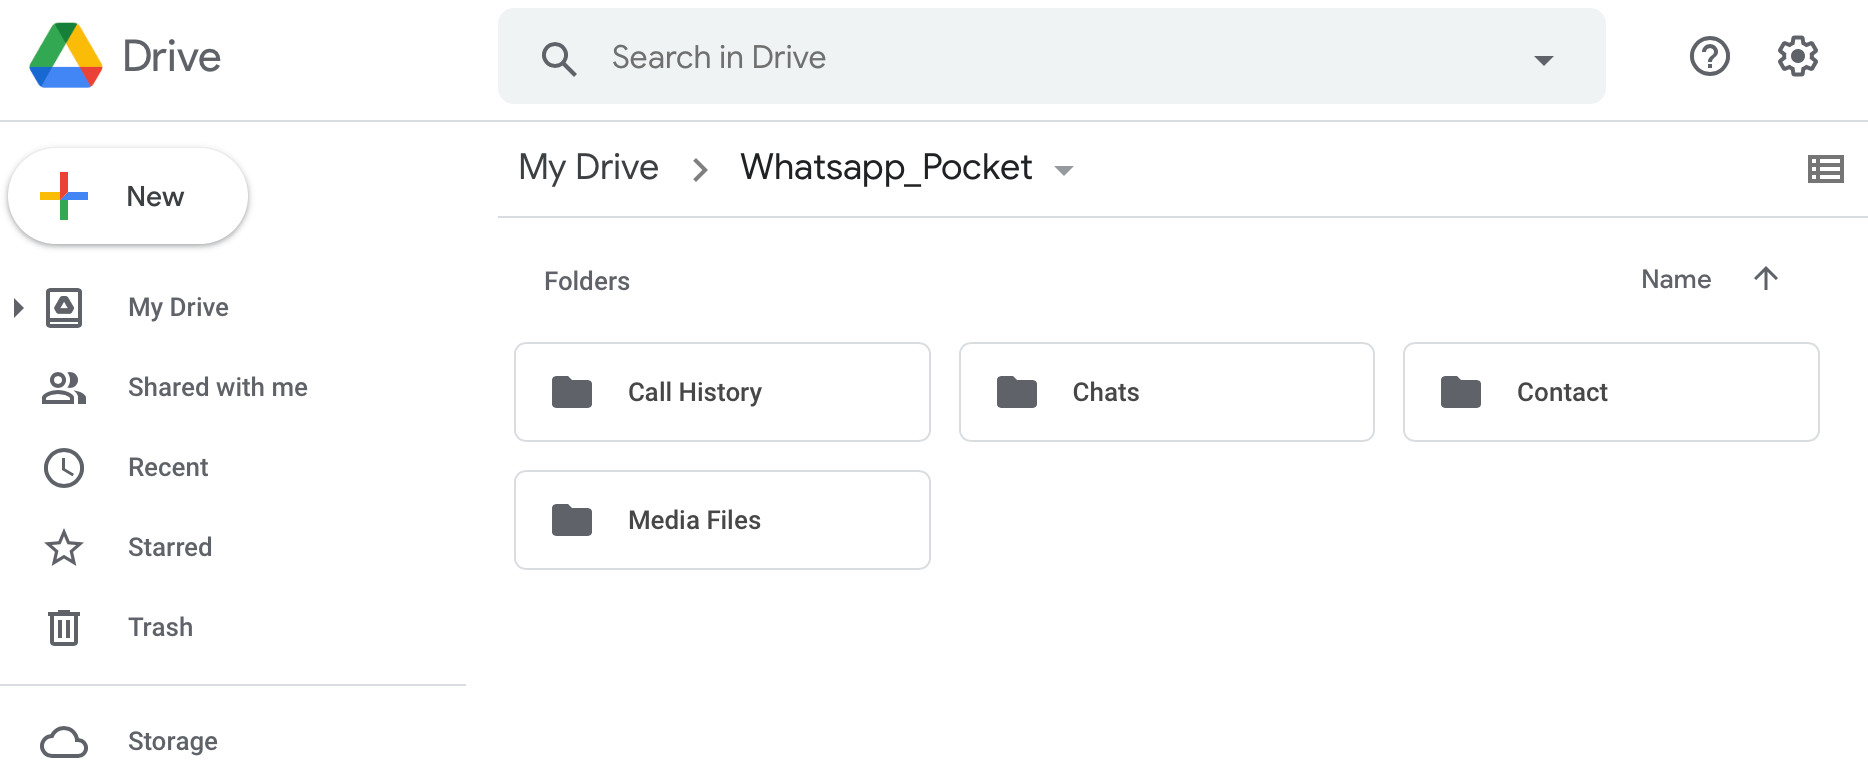
Task: Select the Media Files folder label
Action: [694, 520]
